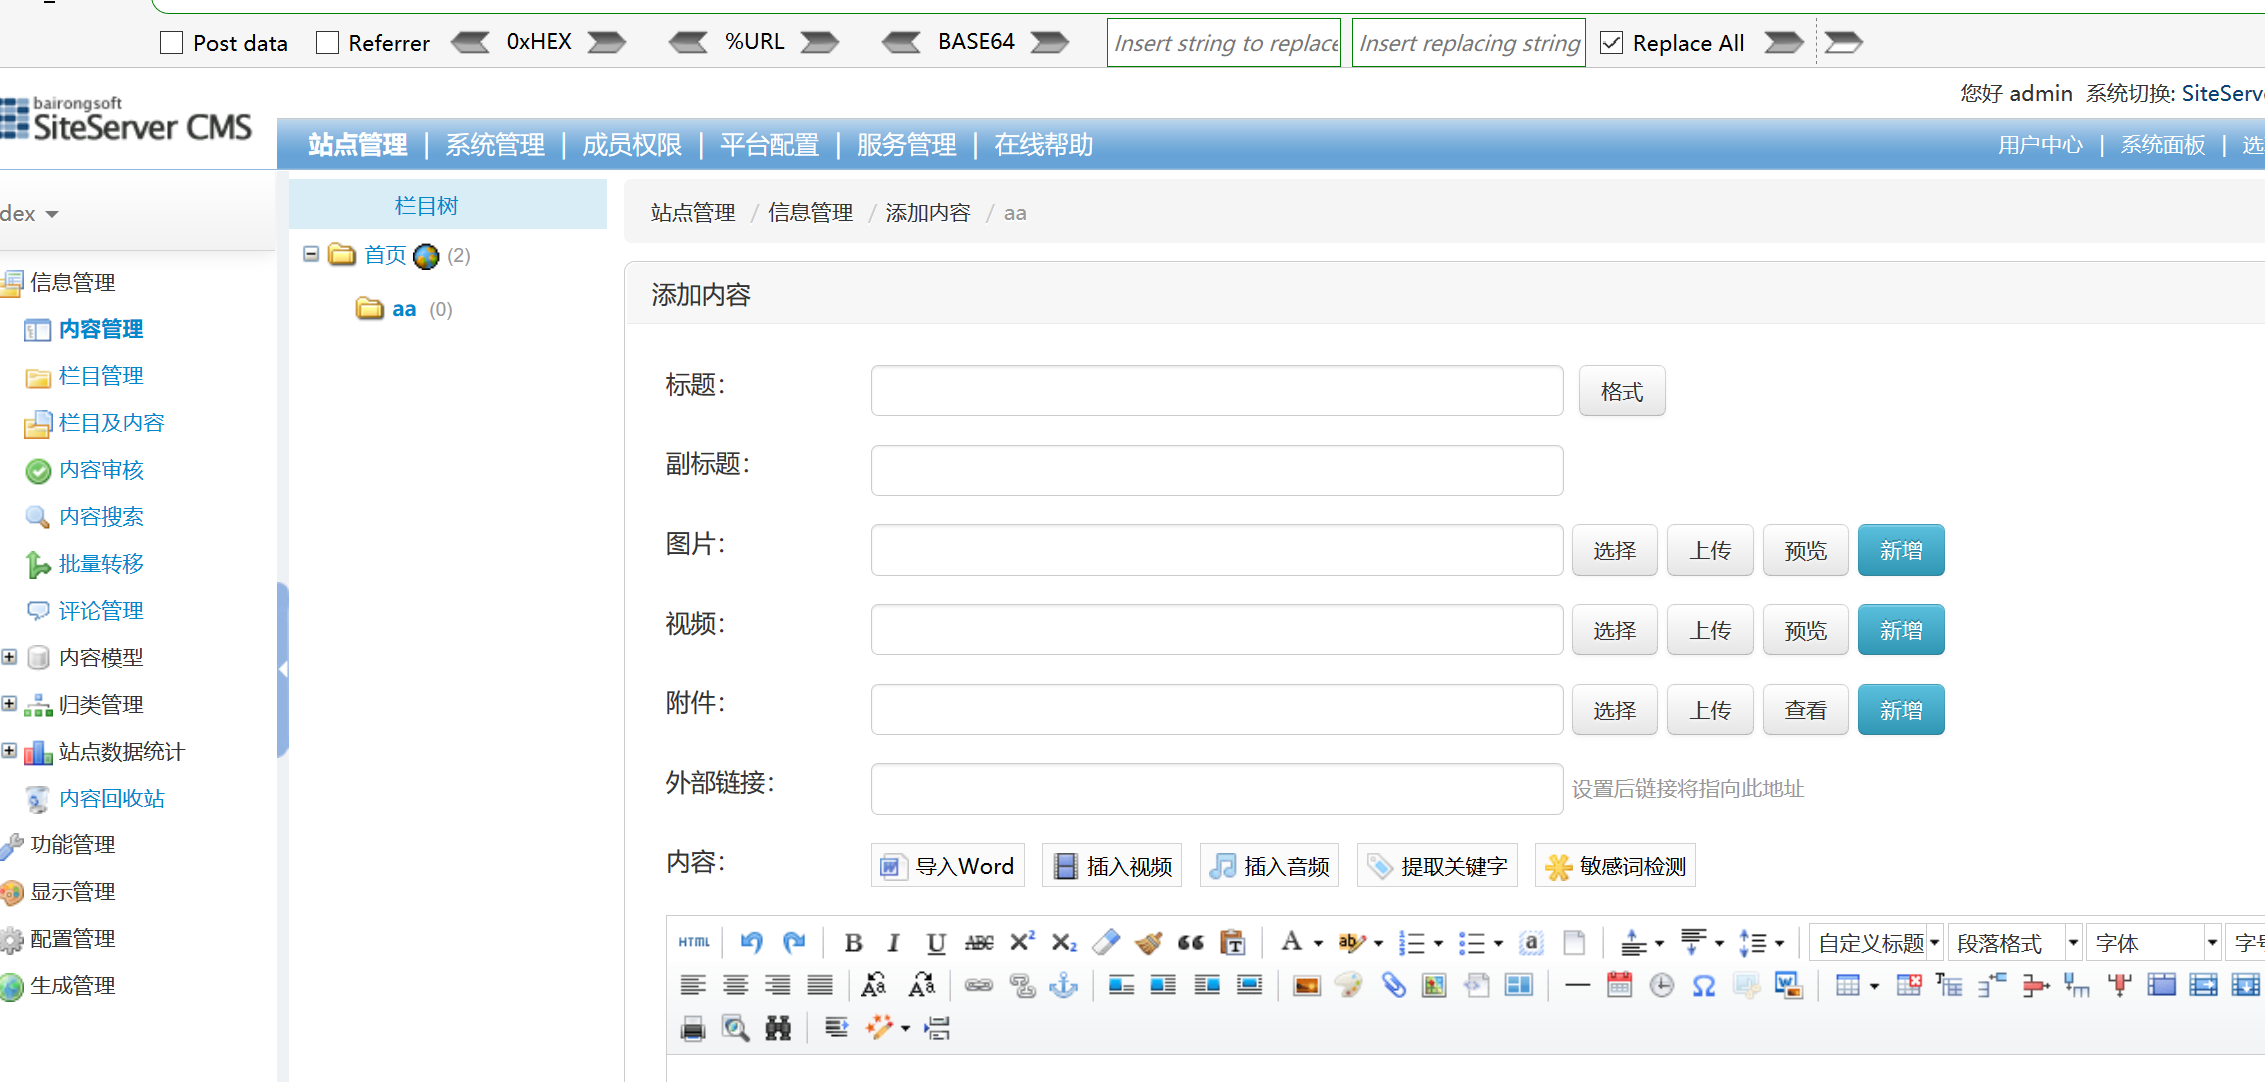This screenshot has height=1082, width=2265.
Task: Insert a horizontal line in editor
Action: [1577, 985]
